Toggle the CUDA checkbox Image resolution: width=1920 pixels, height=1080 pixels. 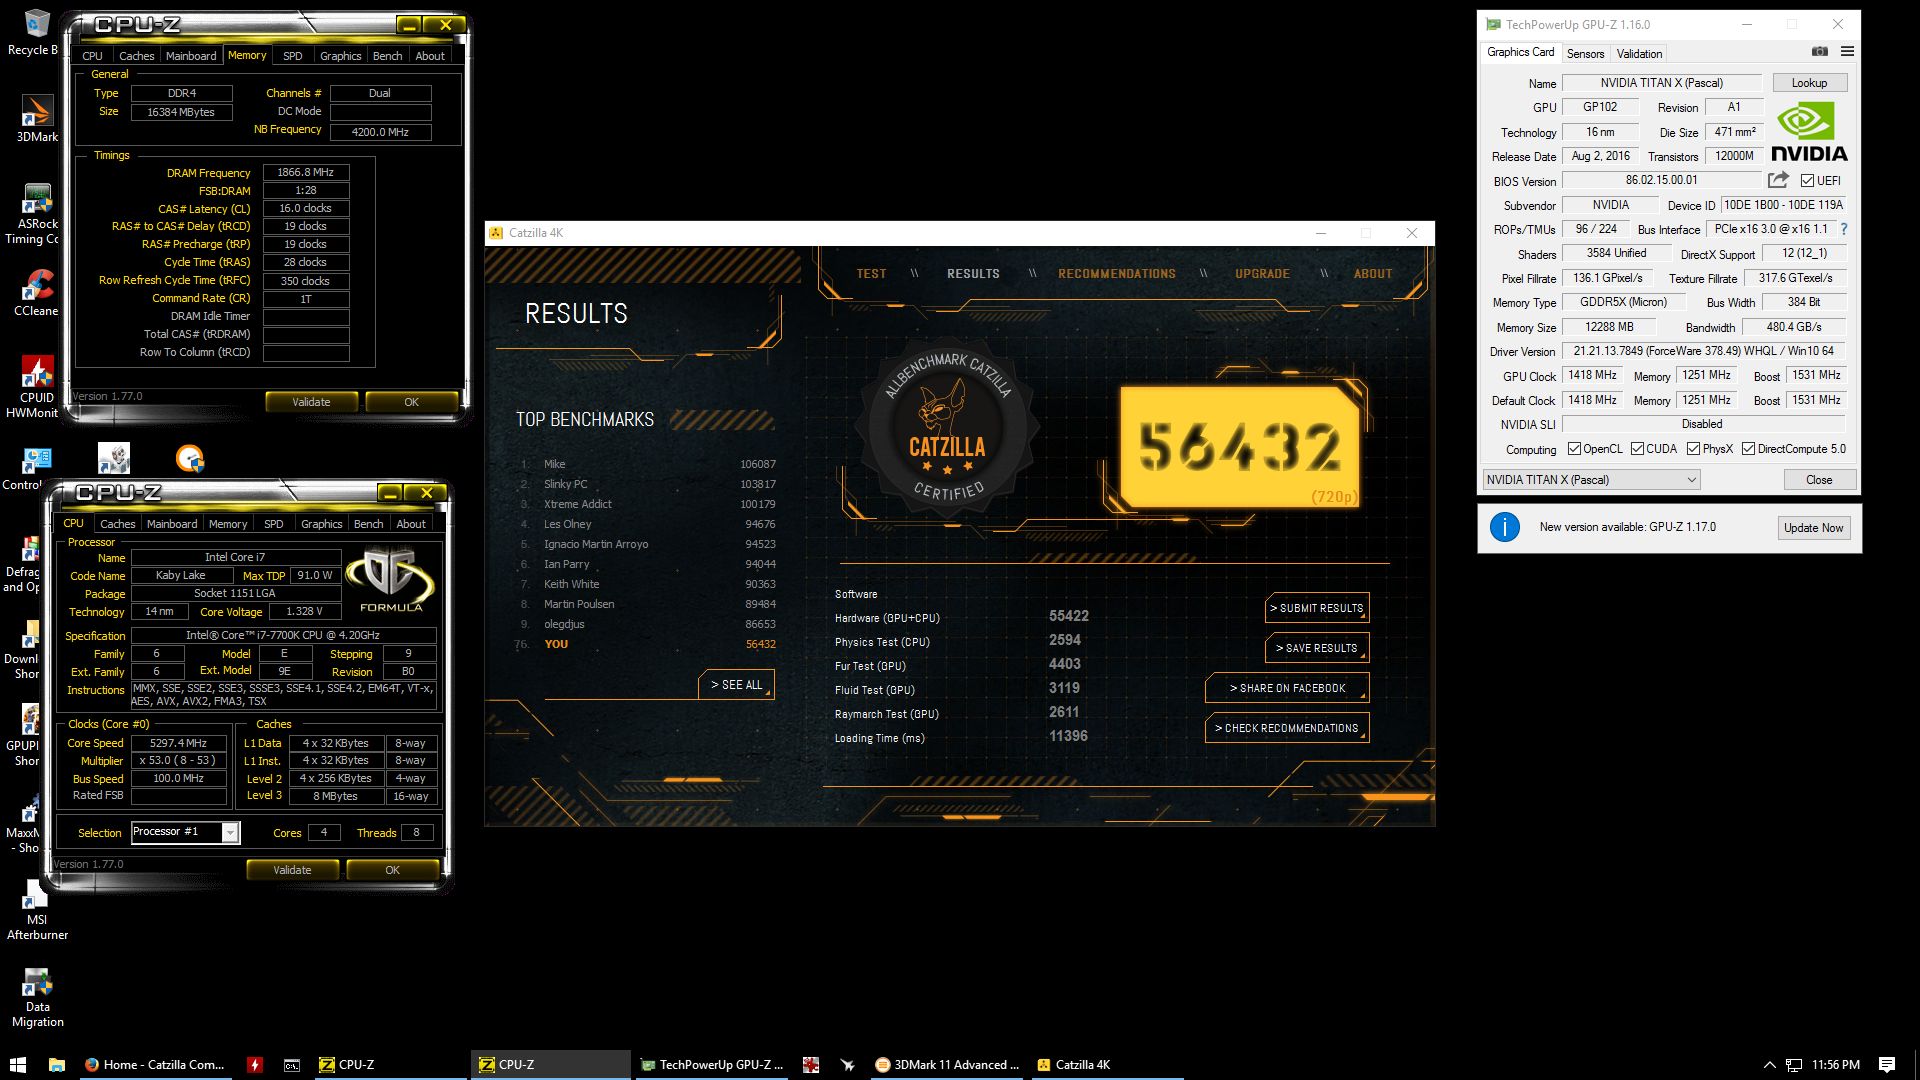click(1637, 449)
